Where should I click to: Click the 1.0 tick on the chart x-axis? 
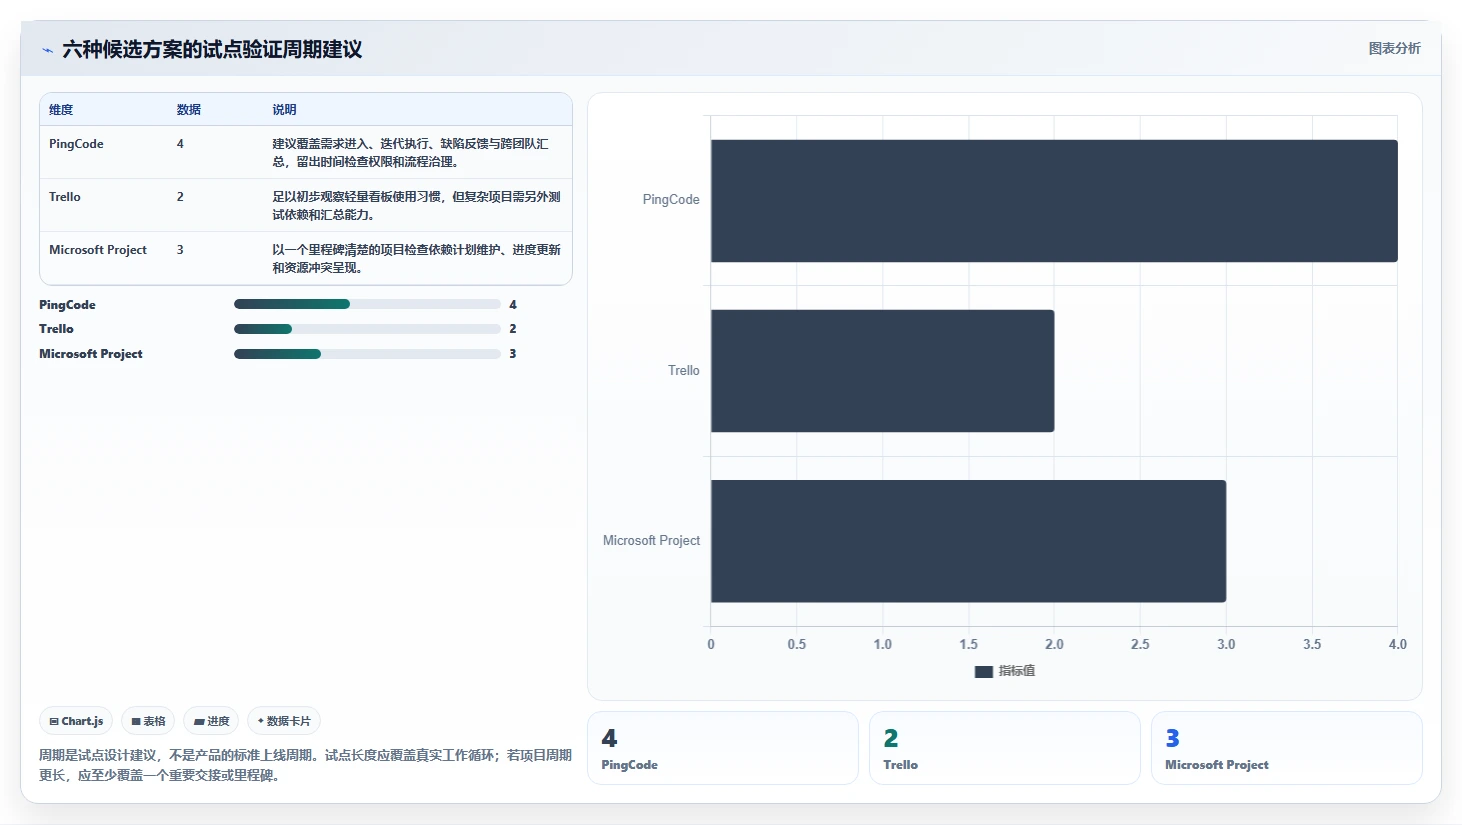[x=883, y=645]
